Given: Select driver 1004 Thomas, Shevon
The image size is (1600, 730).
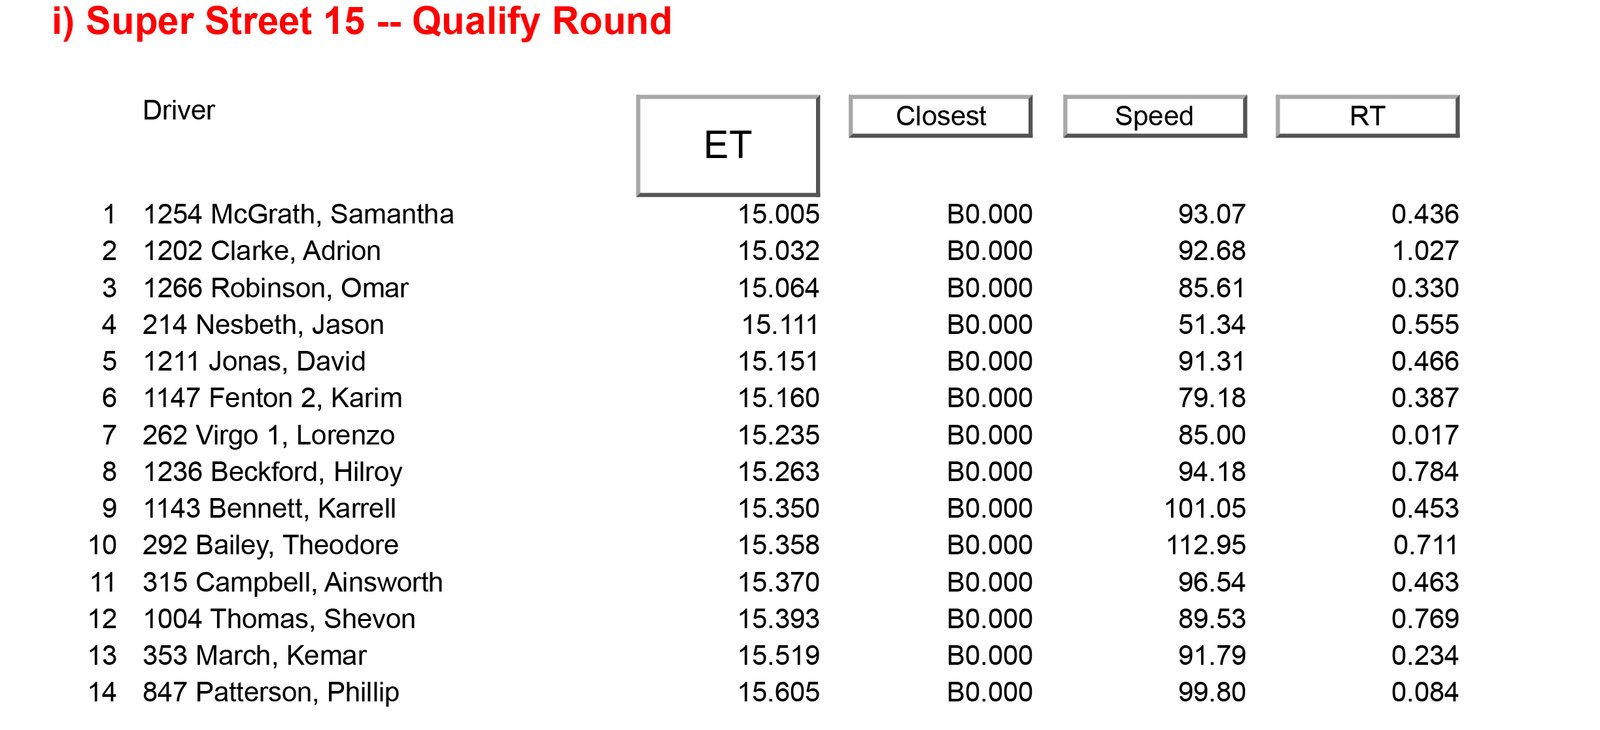Looking at the screenshot, I should (x=279, y=619).
